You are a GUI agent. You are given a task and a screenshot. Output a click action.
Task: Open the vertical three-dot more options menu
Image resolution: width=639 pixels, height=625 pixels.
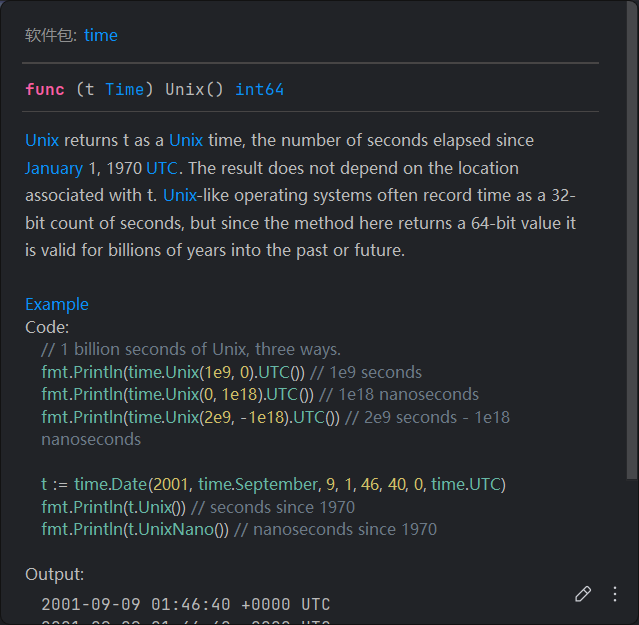tap(615, 594)
